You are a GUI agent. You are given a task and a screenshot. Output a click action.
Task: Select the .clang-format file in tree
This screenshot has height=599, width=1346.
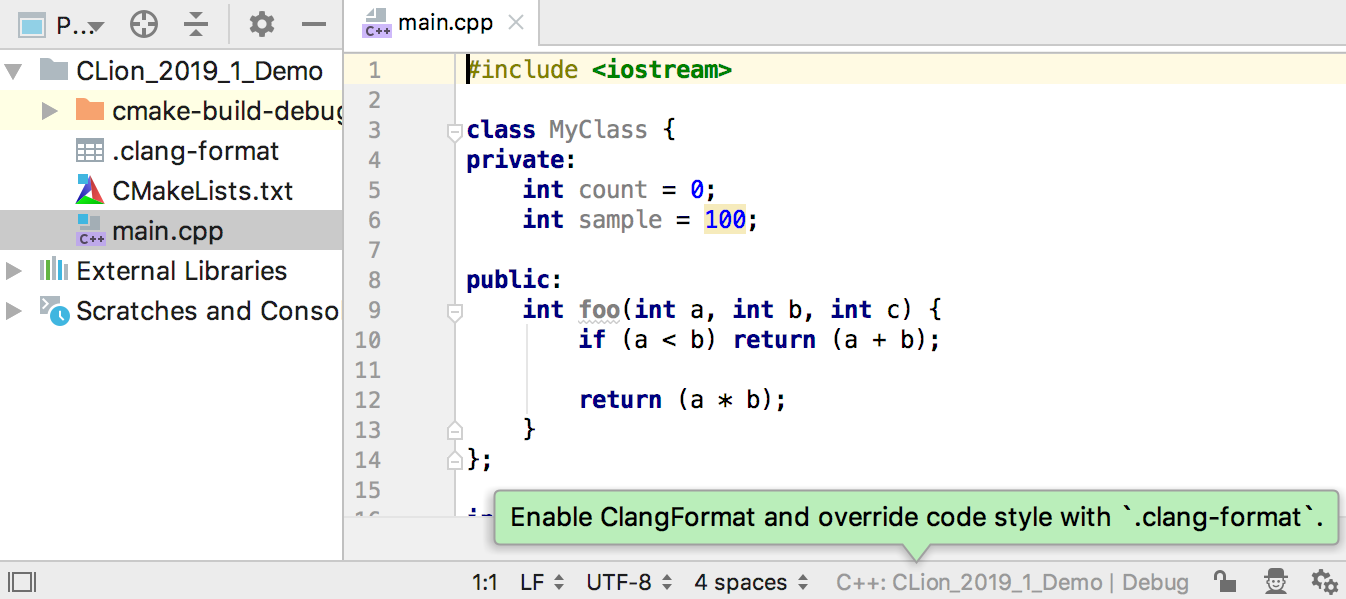coord(196,151)
